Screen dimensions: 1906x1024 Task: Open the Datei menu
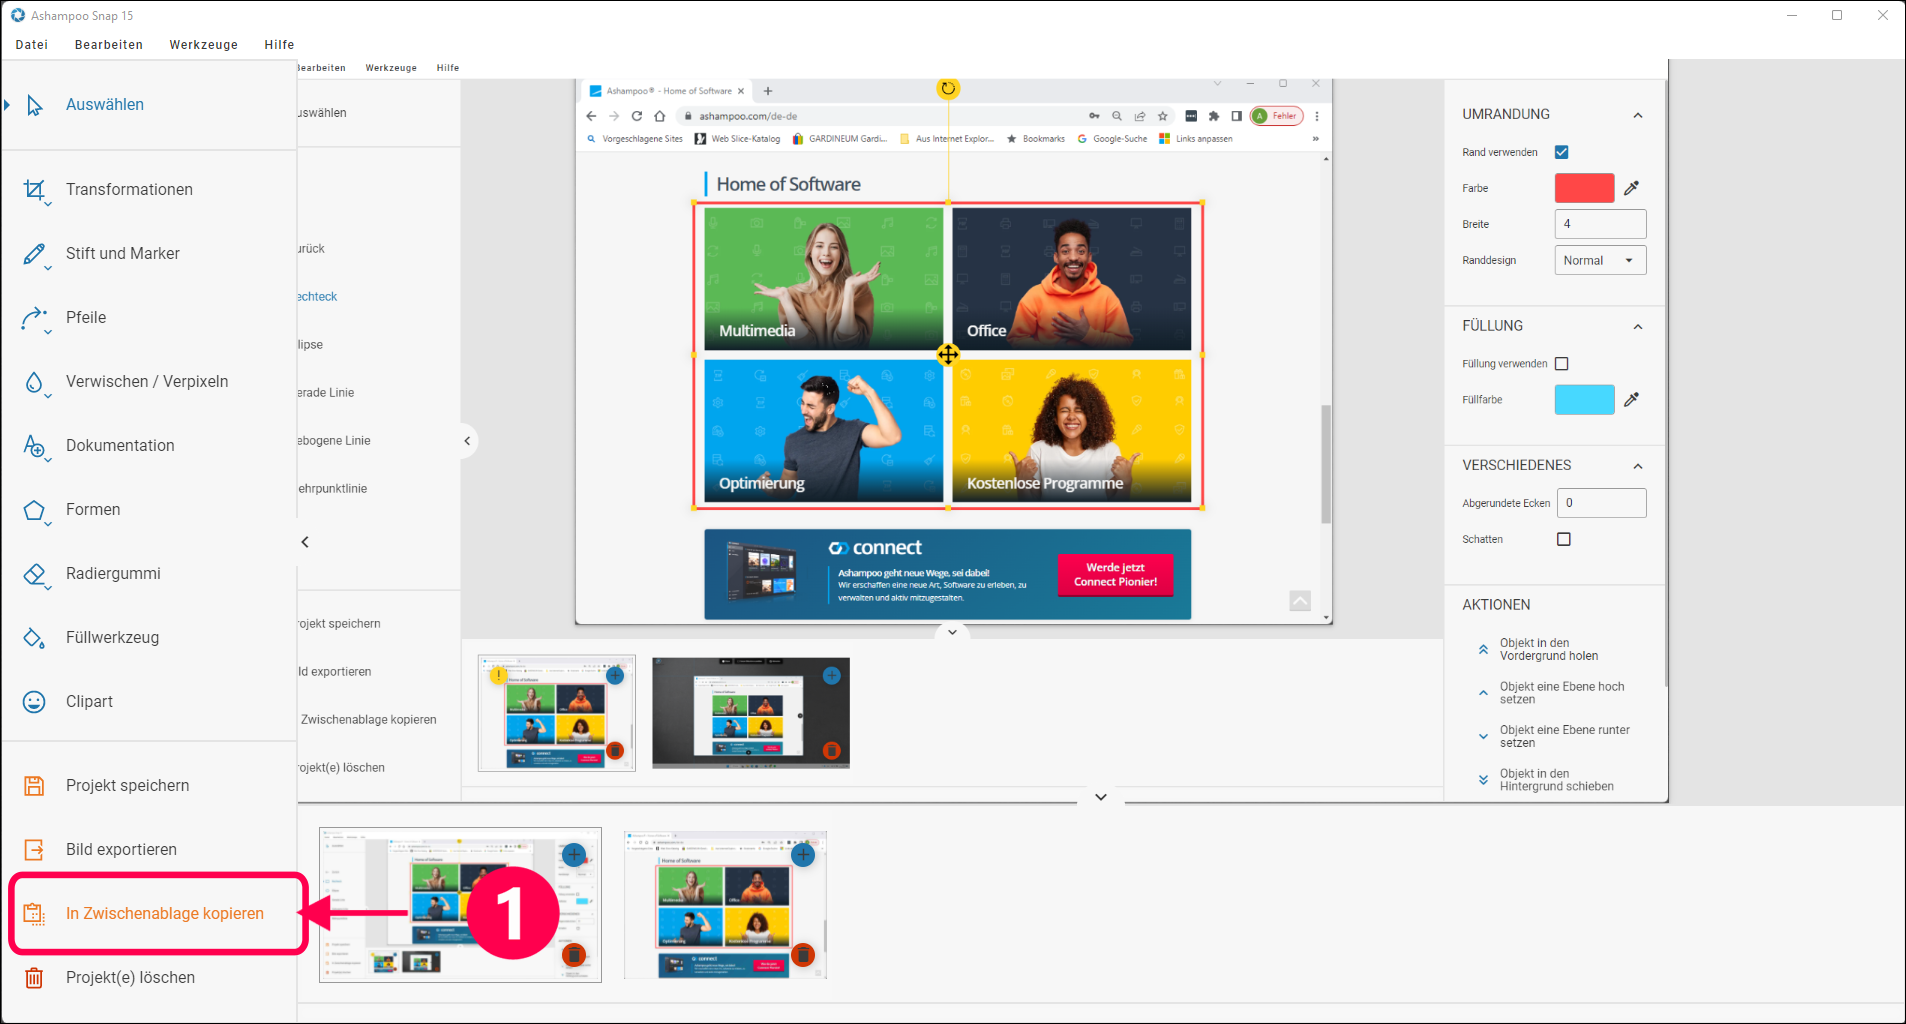coord(32,45)
